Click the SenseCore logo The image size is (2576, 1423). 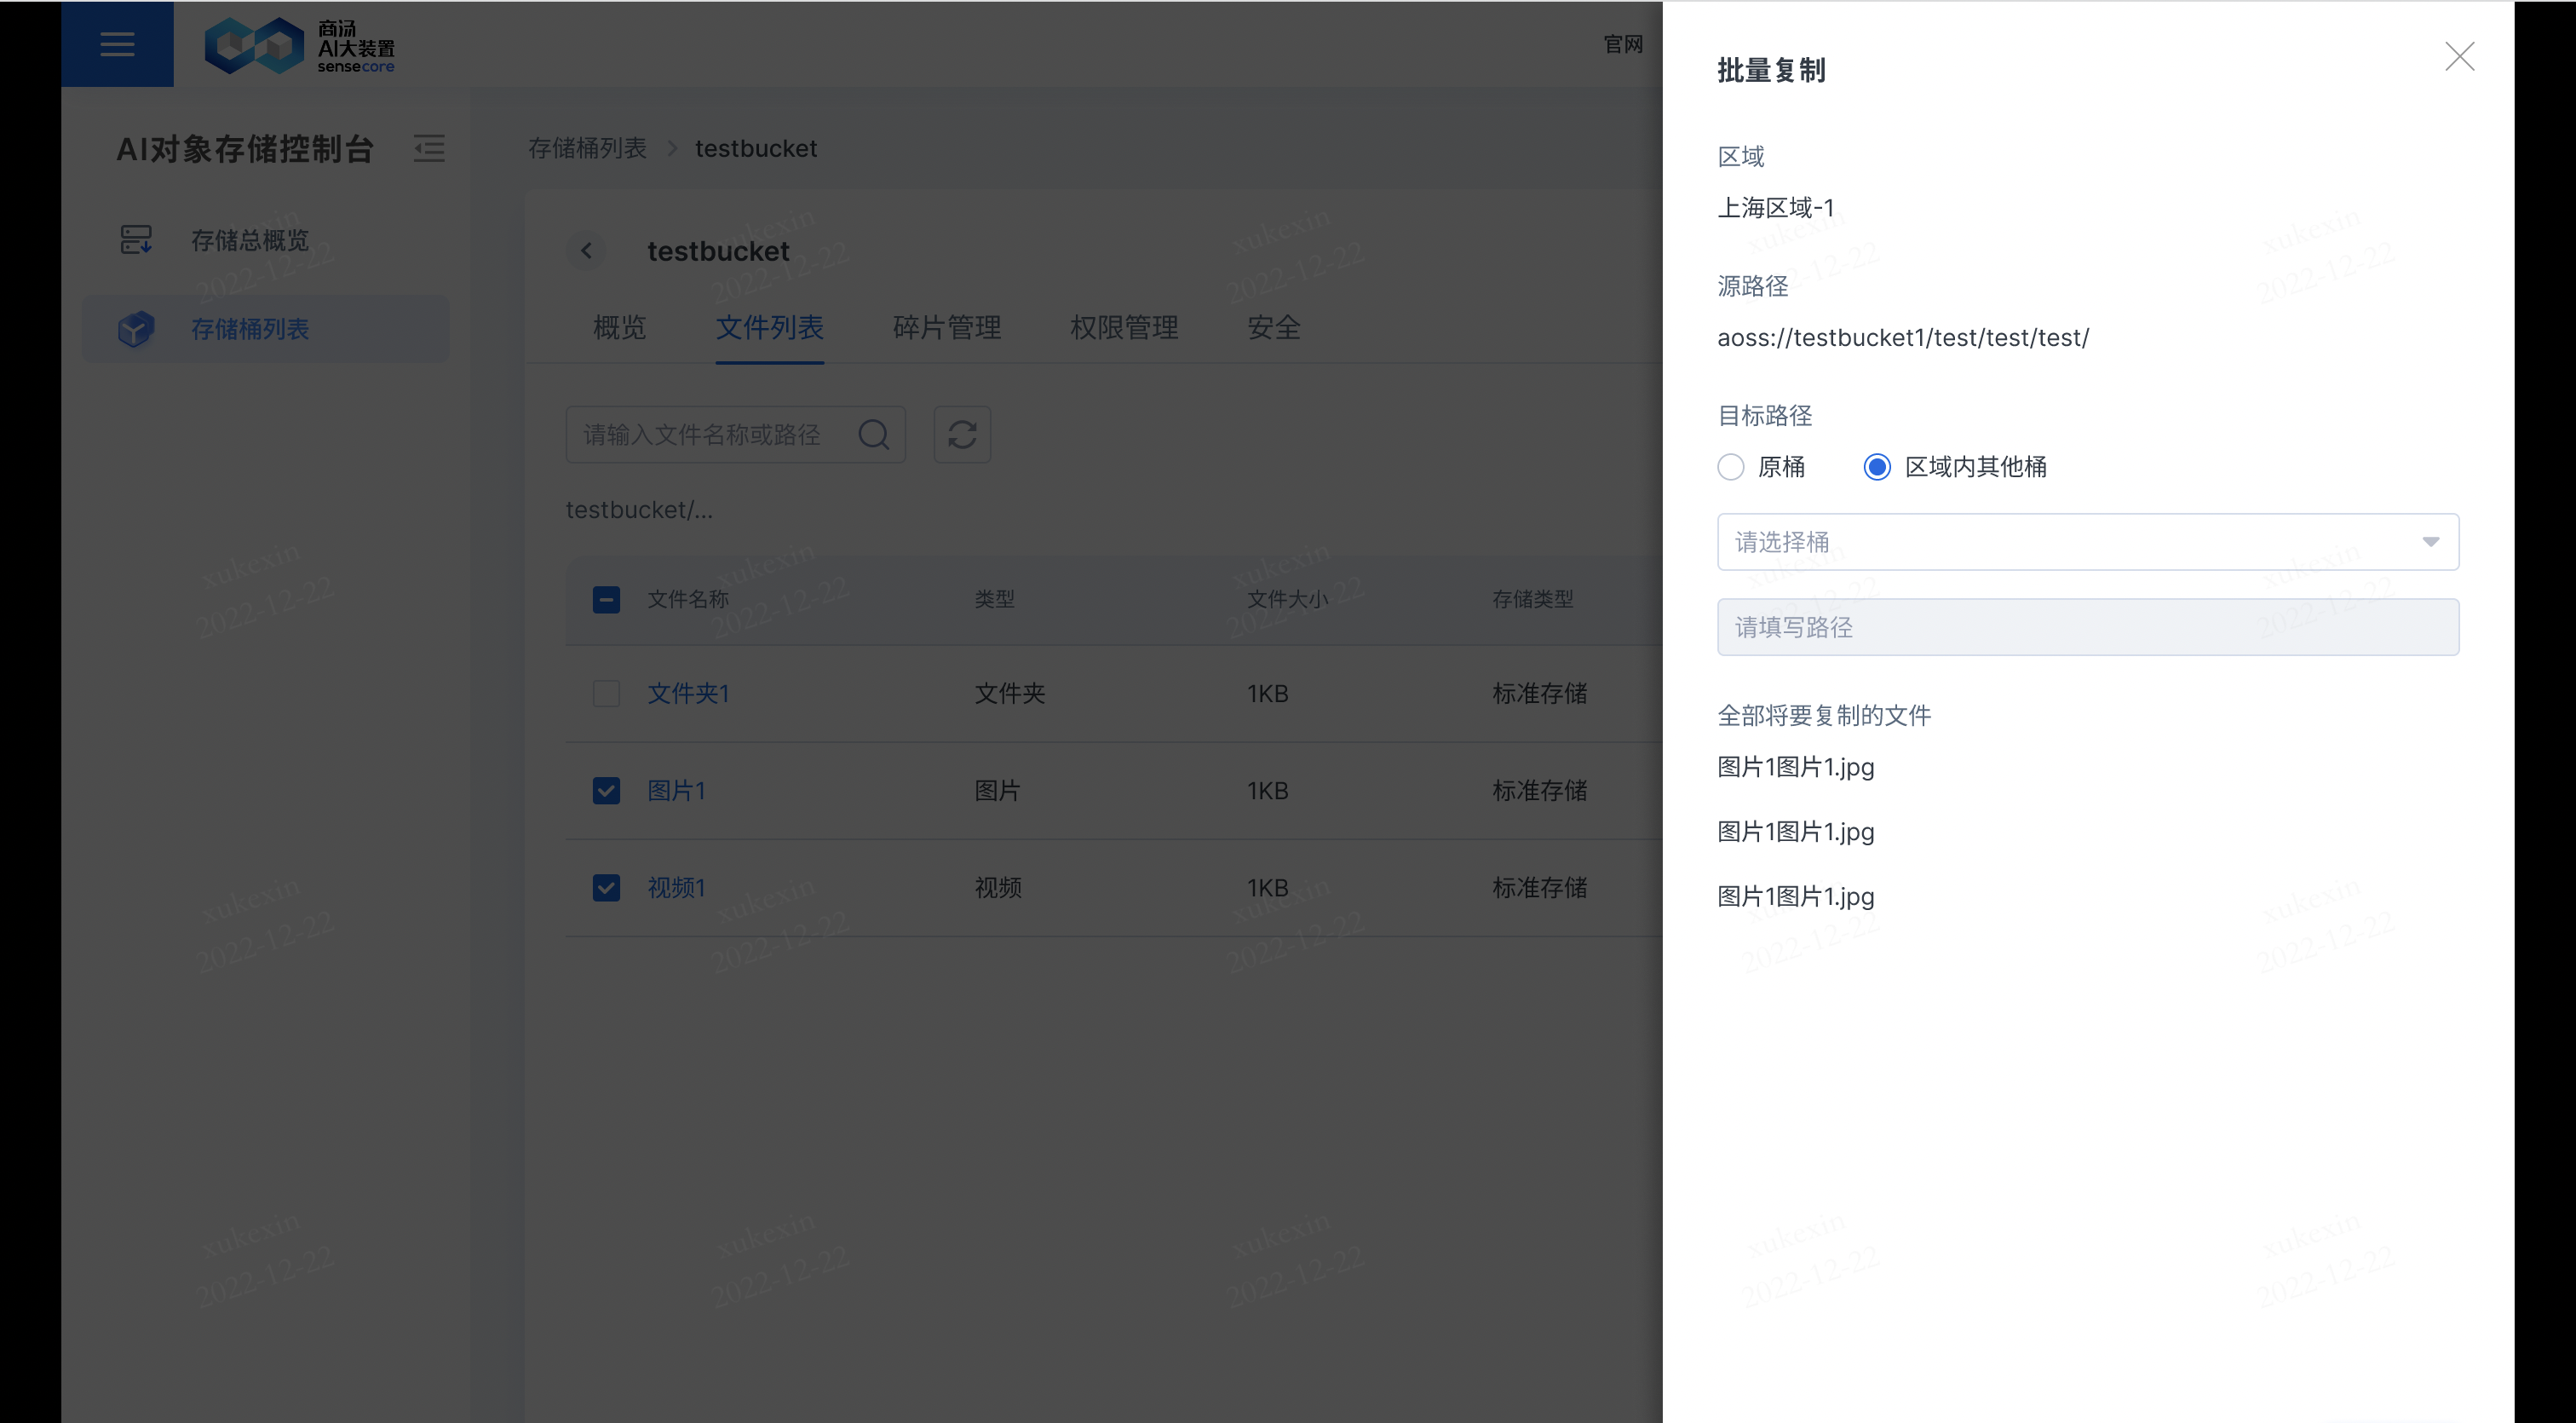tap(299, 45)
